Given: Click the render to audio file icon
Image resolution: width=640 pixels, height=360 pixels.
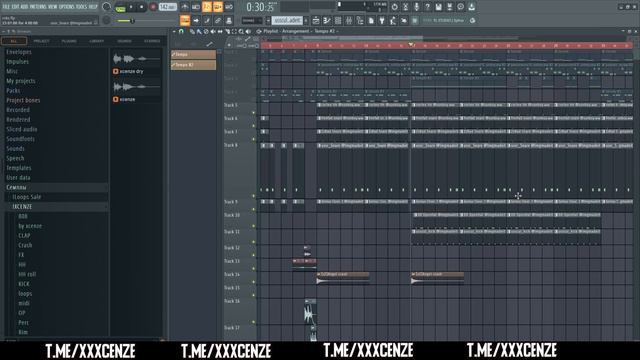Looking at the screenshot, I should pos(449,7).
